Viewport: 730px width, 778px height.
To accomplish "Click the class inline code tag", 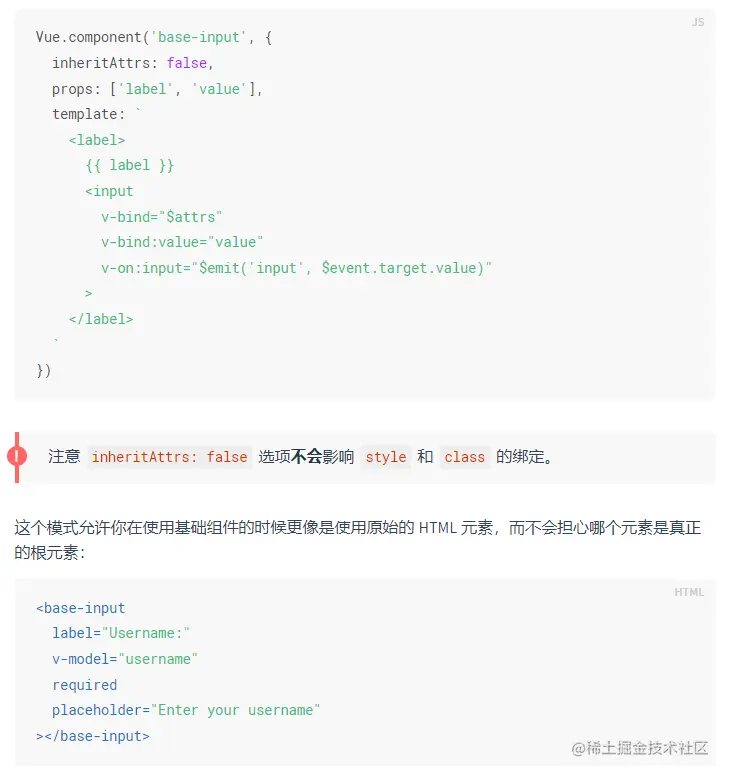I will tap(464, 457).
